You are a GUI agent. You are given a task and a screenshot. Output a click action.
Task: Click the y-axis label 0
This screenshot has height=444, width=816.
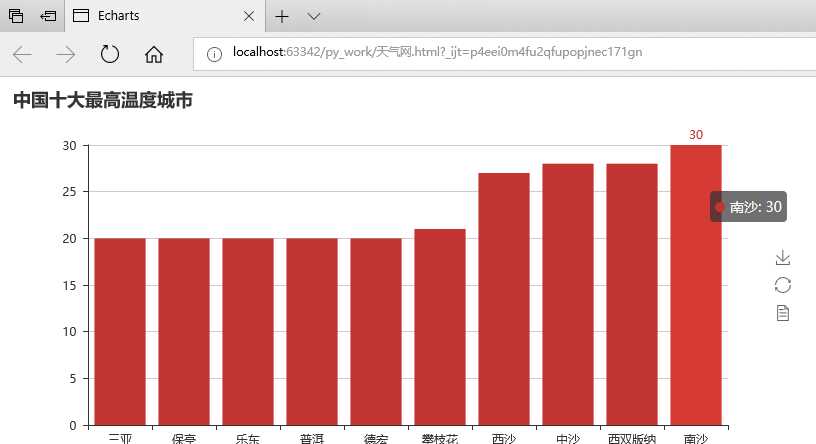73,425
